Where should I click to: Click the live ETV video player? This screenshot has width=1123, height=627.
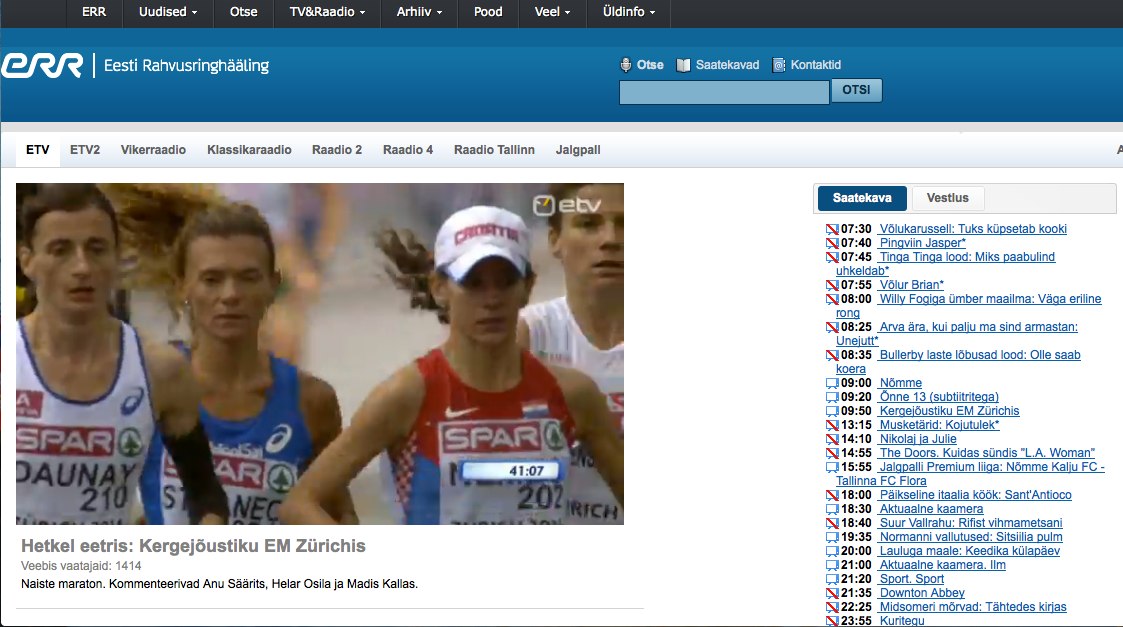click(x=320, y=354)
